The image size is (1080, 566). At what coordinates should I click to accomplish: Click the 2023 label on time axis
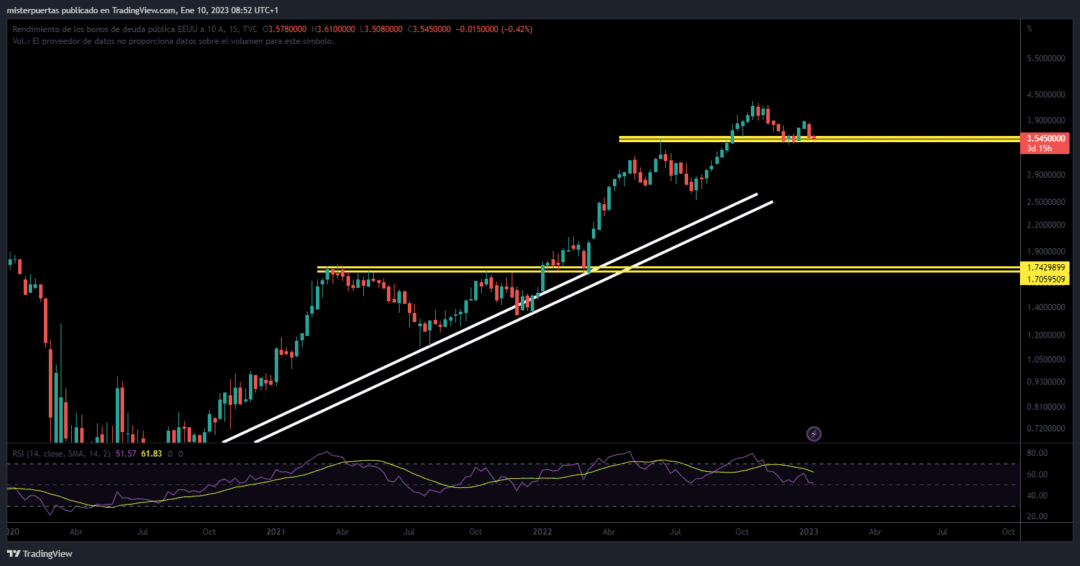coord(809,534)
